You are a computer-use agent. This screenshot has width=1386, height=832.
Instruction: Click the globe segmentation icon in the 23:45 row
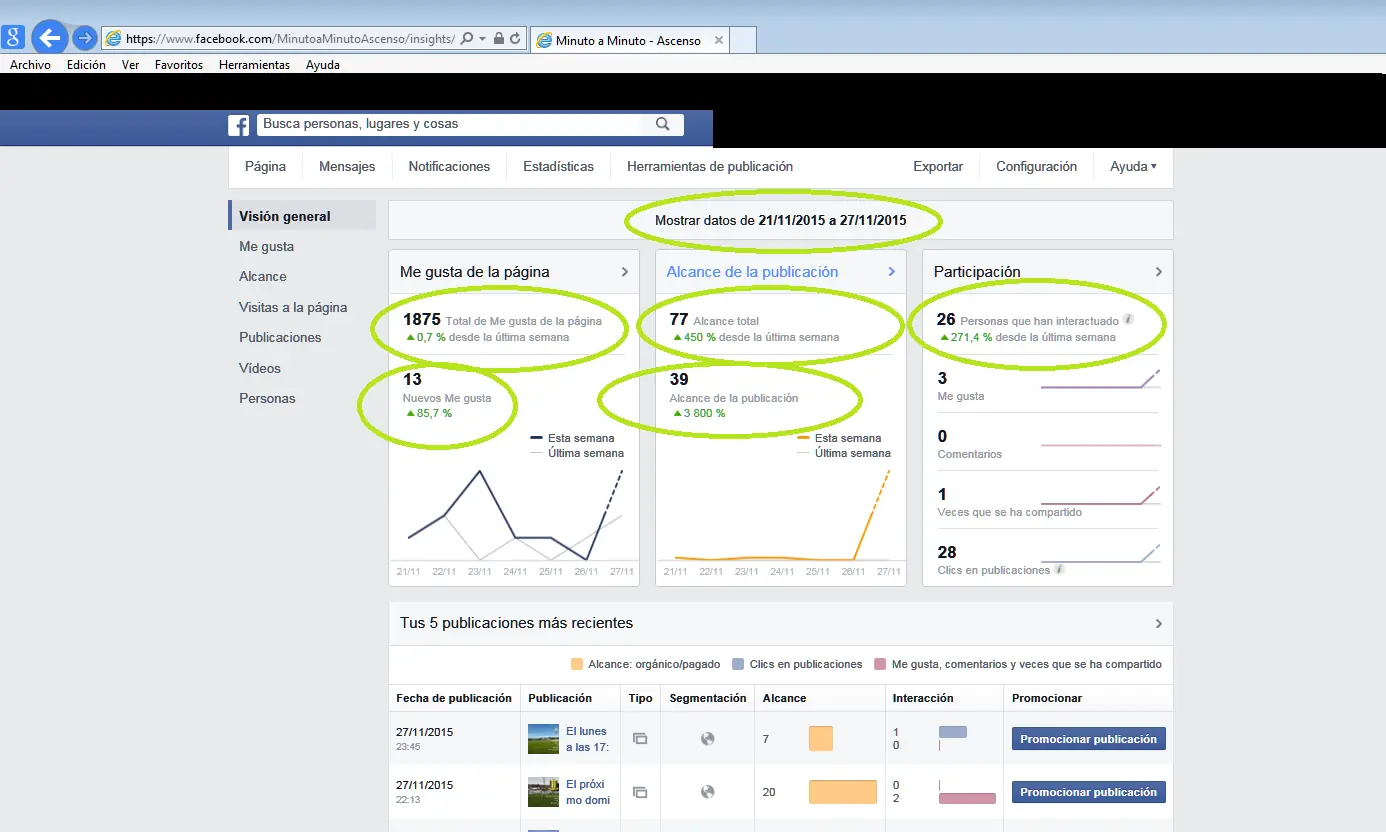(708, 739)
